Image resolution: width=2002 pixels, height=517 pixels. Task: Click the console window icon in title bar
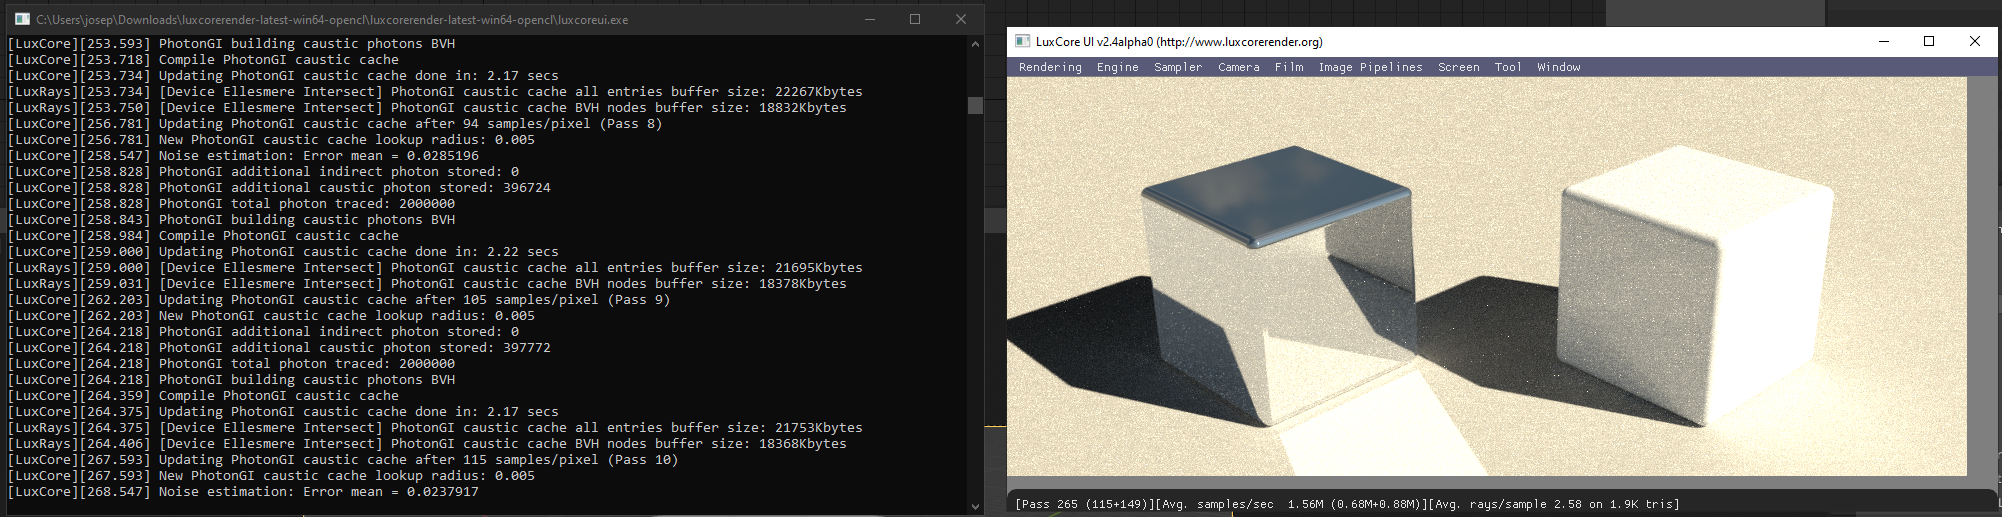[22, 19]
